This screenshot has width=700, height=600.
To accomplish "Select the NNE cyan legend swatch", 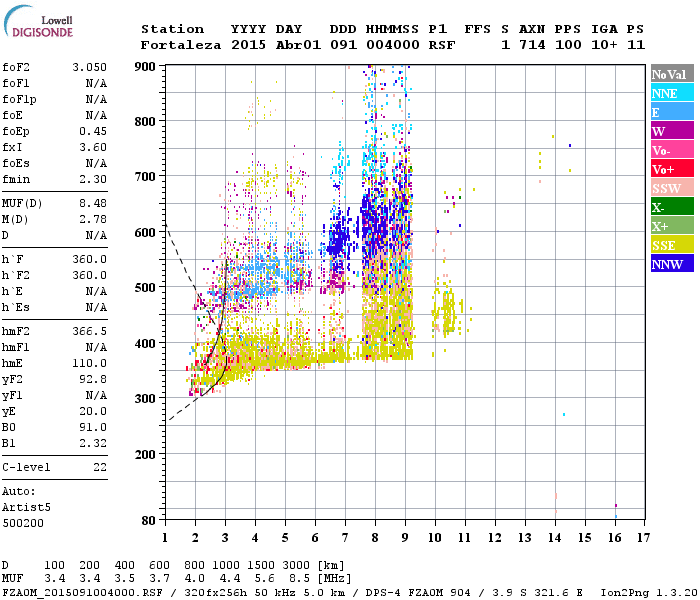I will tap(672, 93).
